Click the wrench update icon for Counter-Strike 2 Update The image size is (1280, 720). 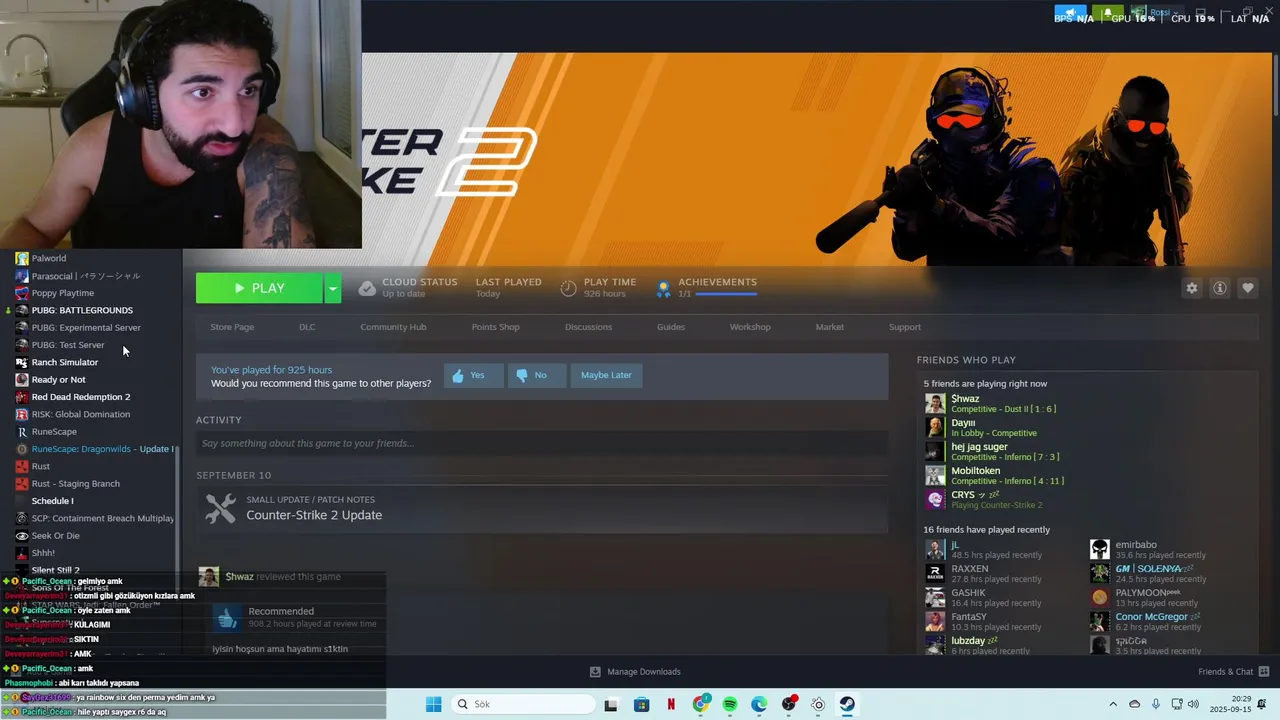pyautogui.click(x=220, y=508)
